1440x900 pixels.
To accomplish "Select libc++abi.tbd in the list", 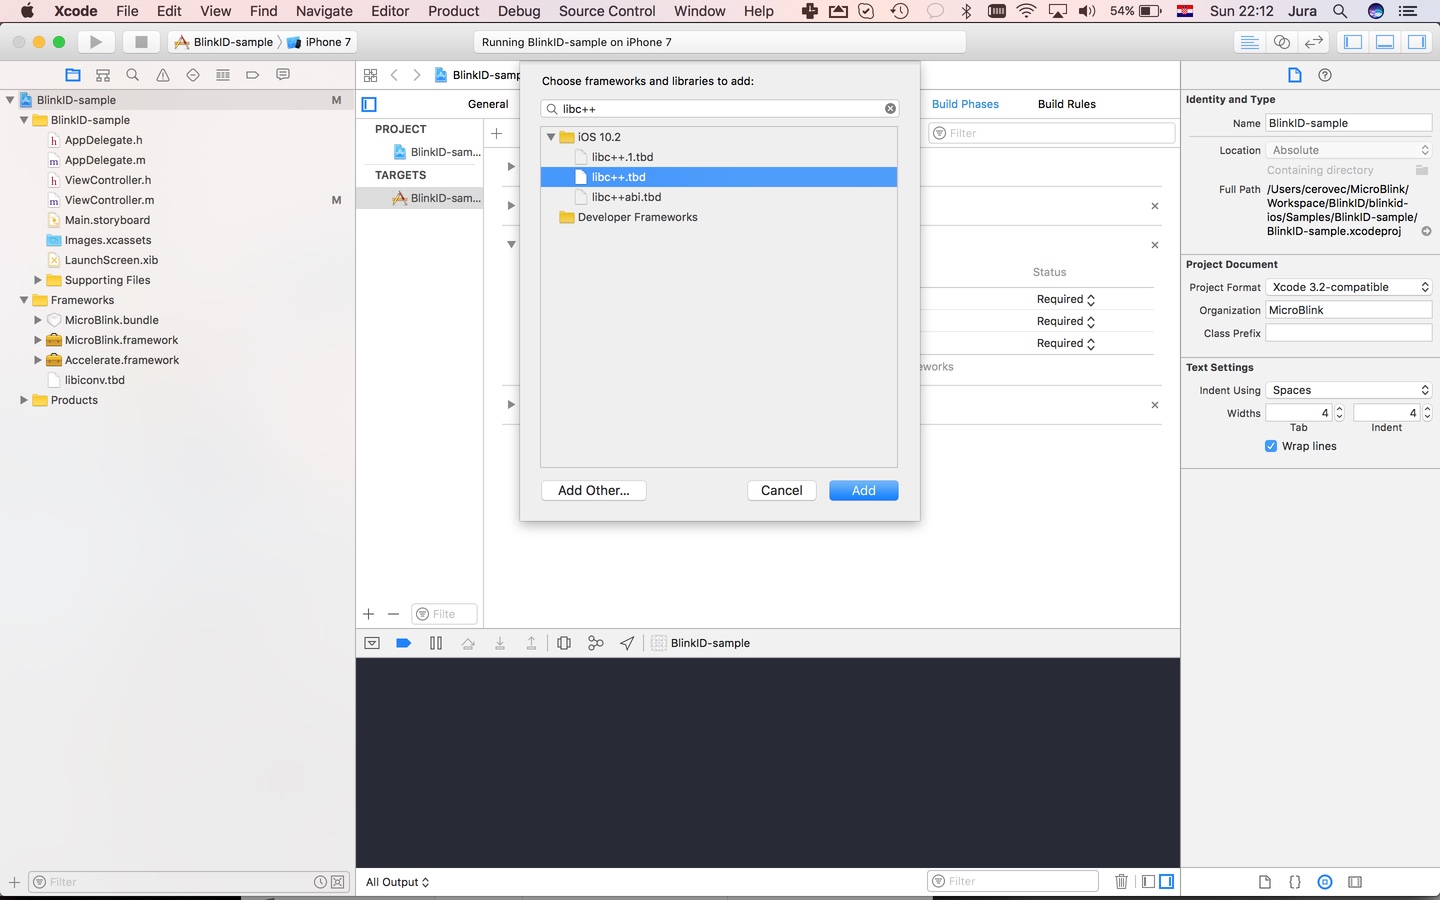I will (719, 197).
